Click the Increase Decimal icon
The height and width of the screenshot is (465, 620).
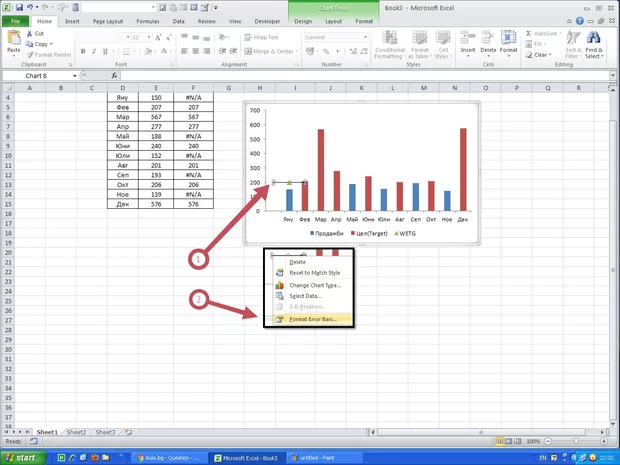point(353,51)
